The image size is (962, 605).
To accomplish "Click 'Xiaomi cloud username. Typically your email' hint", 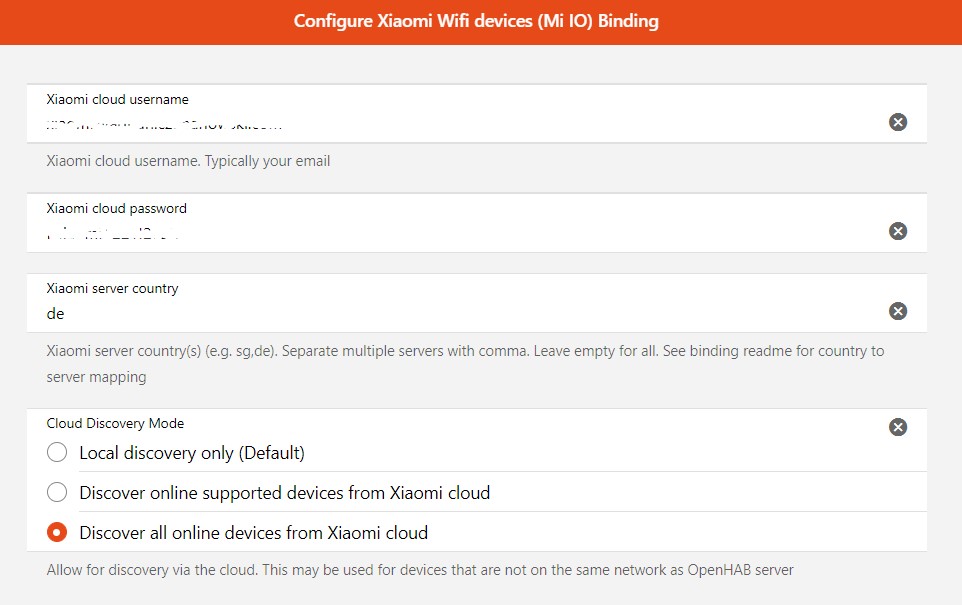I will 188,161.
